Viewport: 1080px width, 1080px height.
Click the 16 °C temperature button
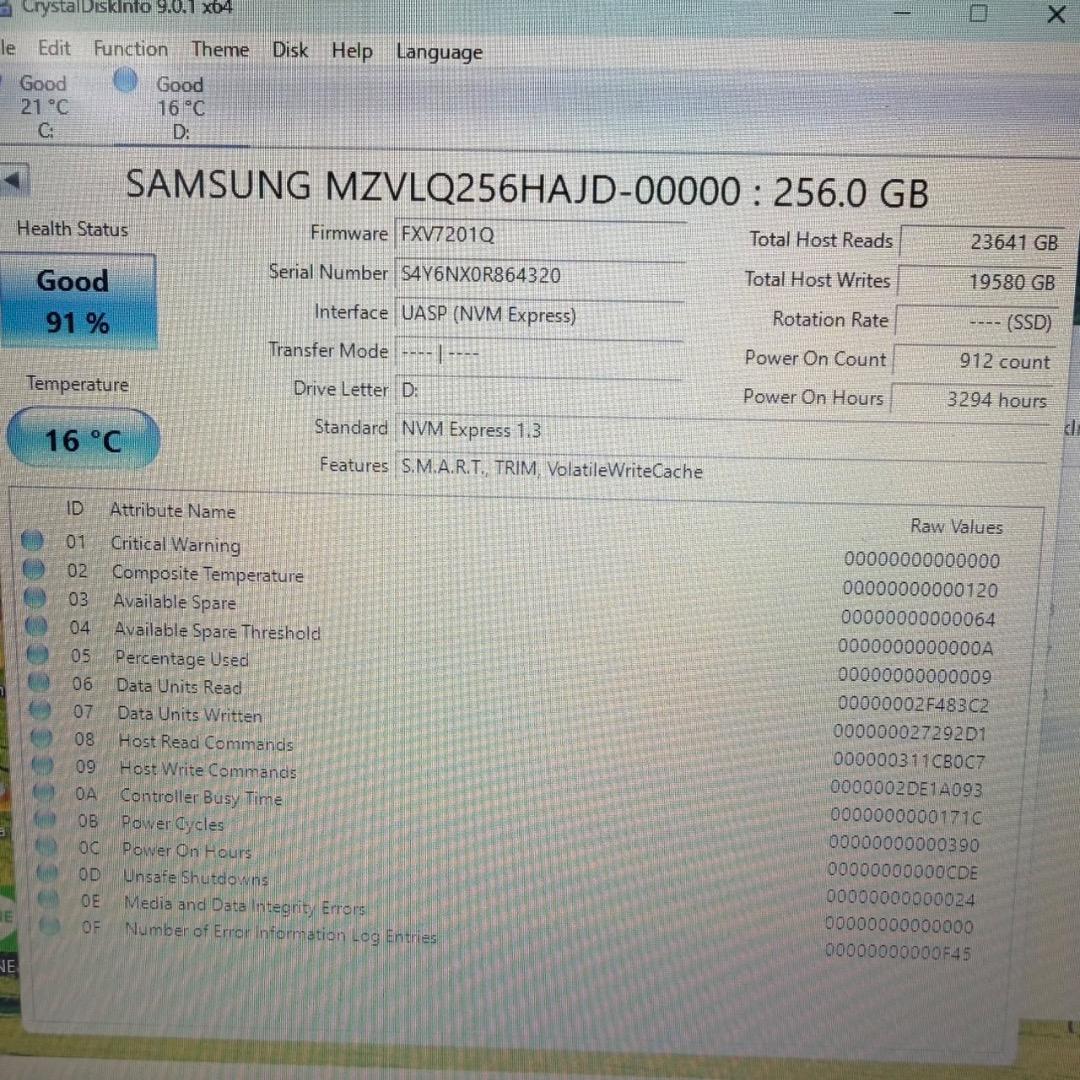(x=83, y=439)
